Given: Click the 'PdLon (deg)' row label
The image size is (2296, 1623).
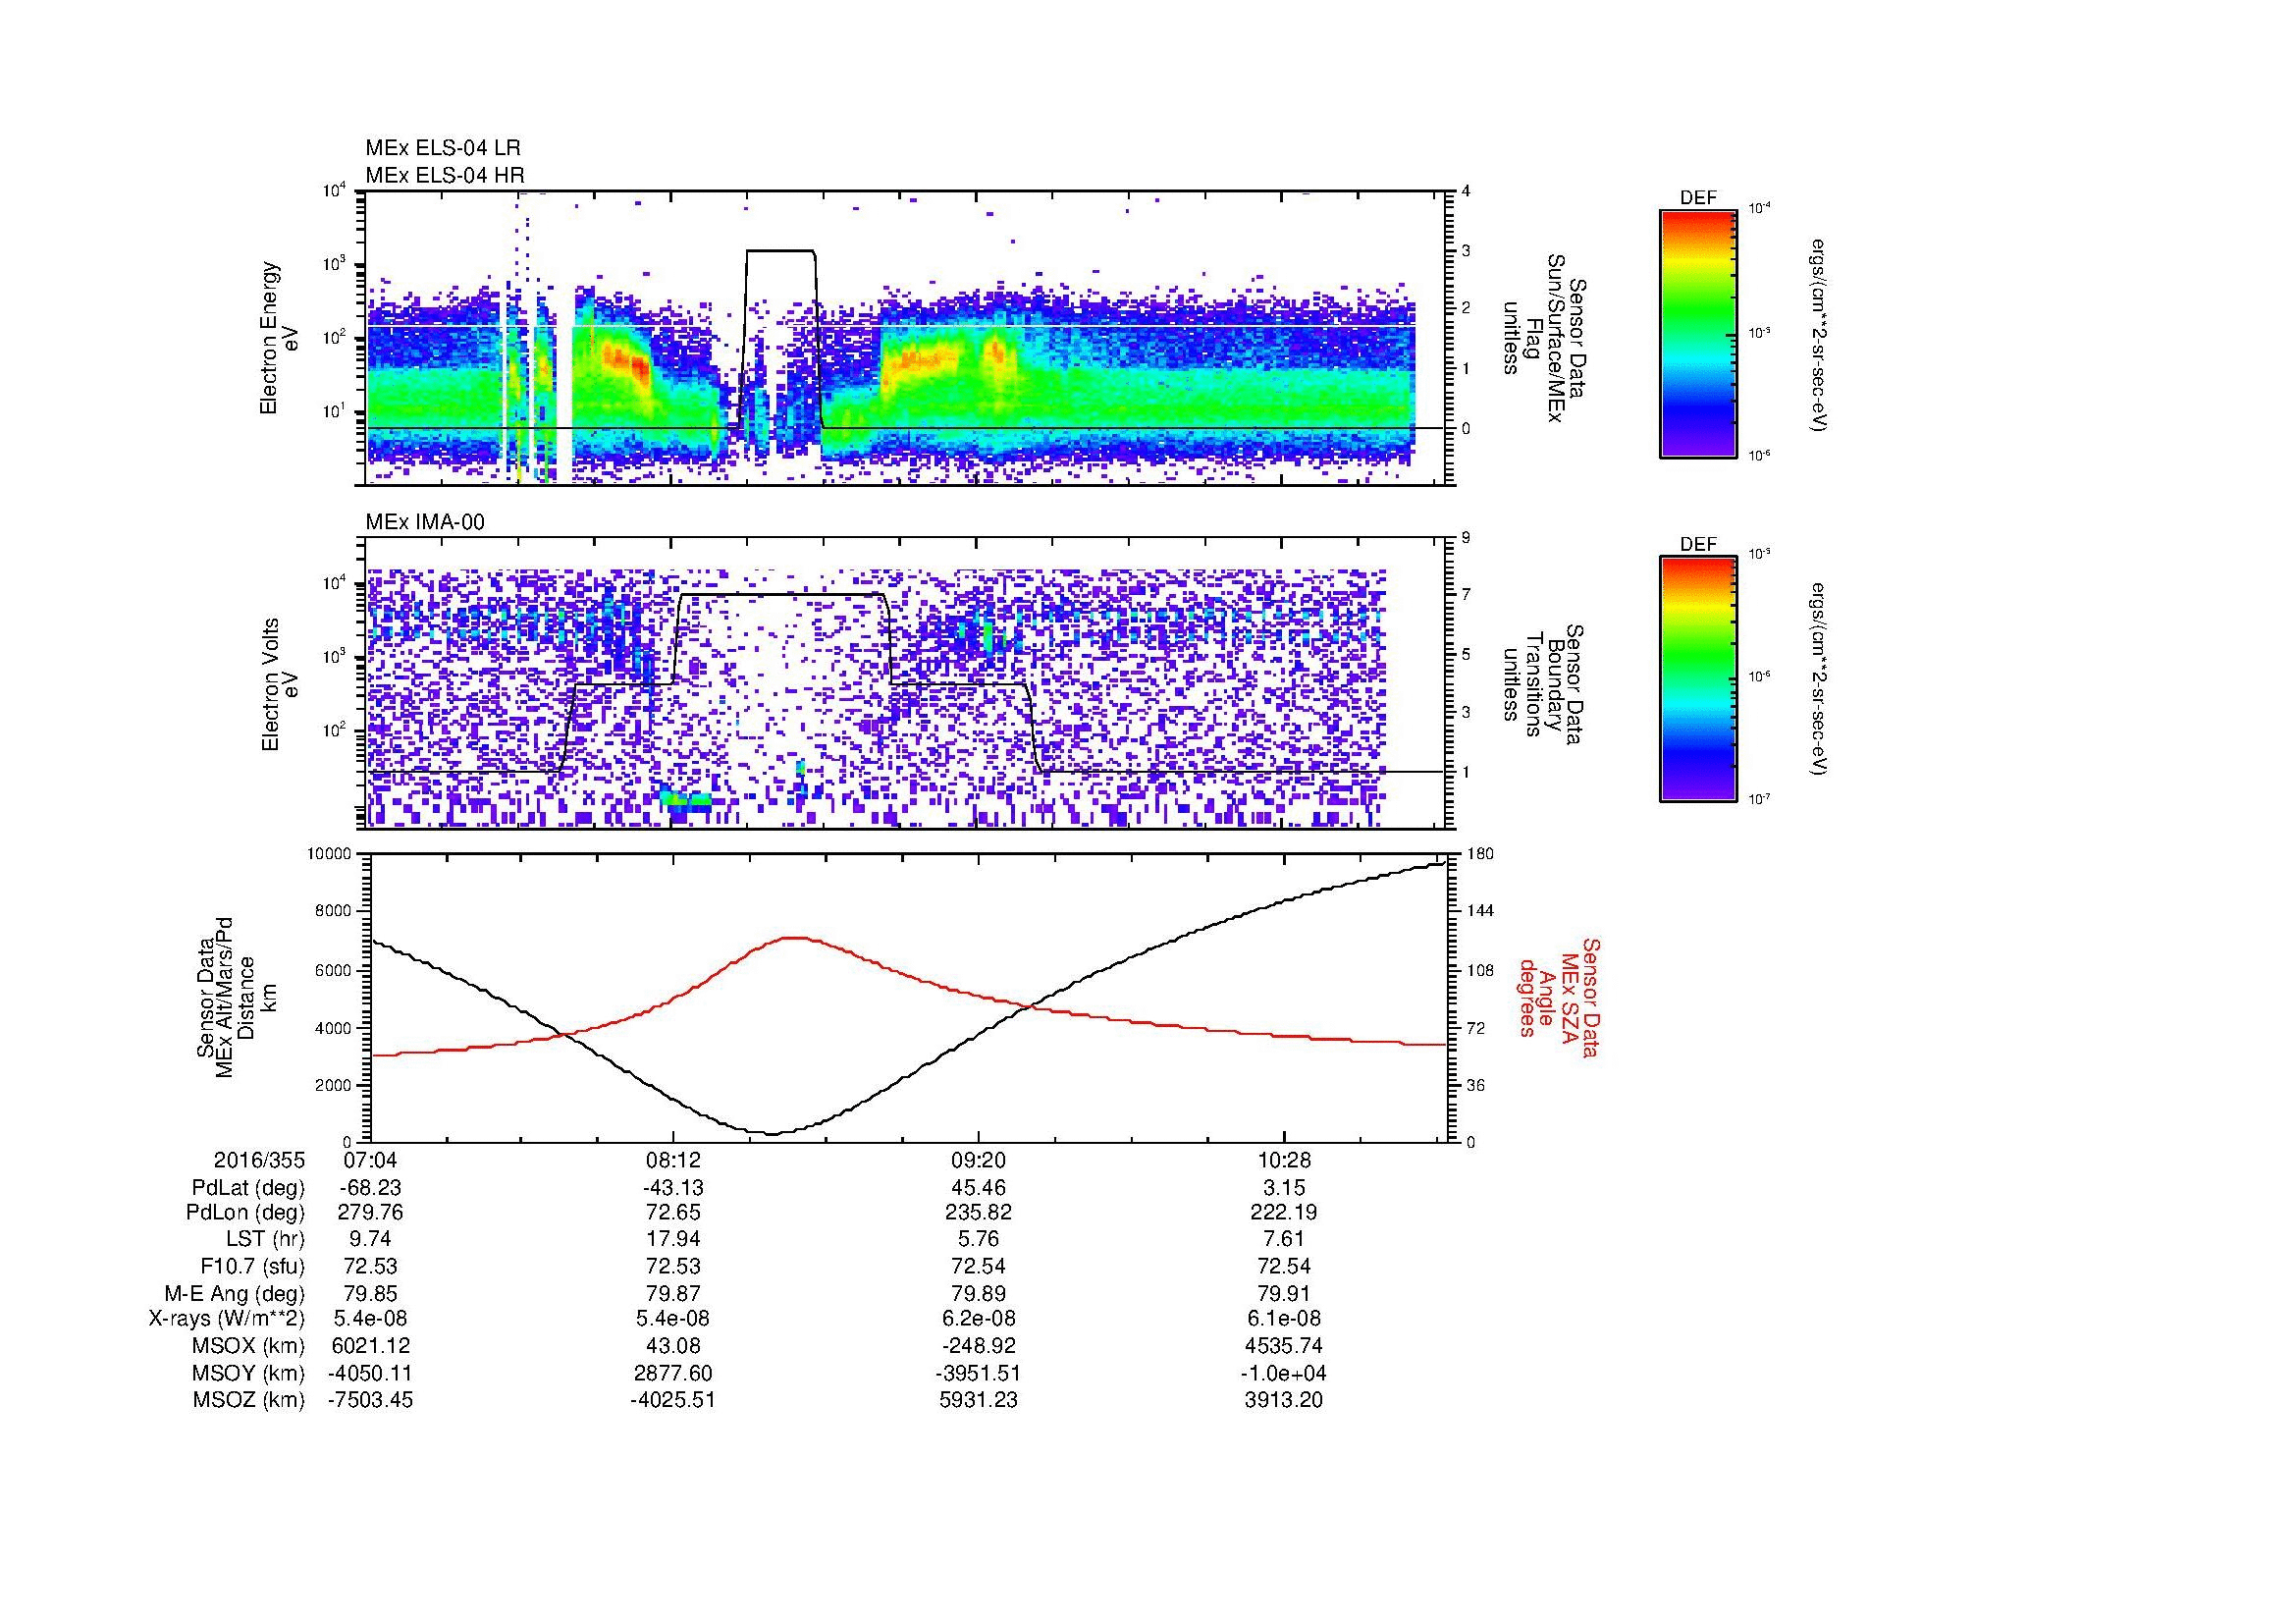Looking at the screenshot, I should coord(246,1213).
